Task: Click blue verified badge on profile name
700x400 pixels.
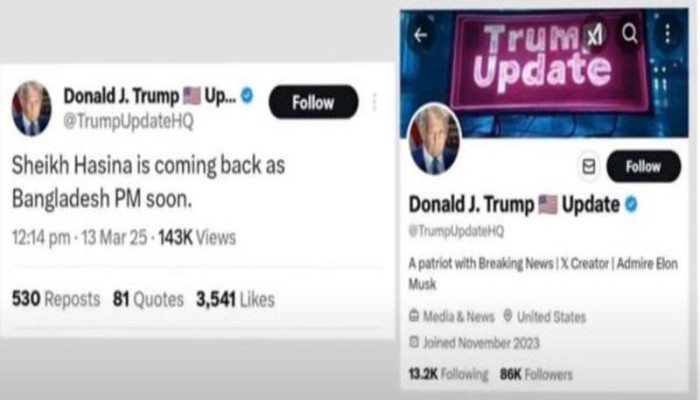Action: click(631, 204)
